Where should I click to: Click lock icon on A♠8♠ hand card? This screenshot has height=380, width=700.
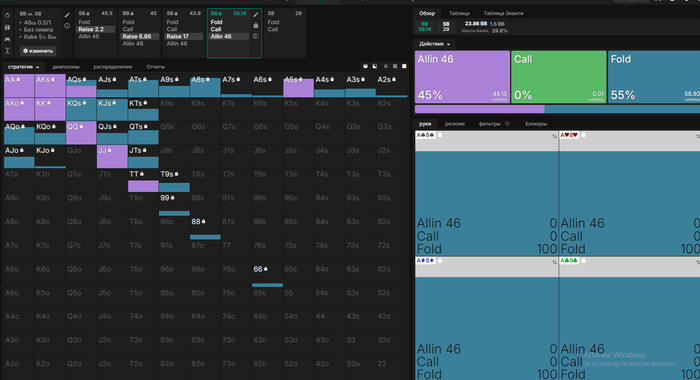440,135
